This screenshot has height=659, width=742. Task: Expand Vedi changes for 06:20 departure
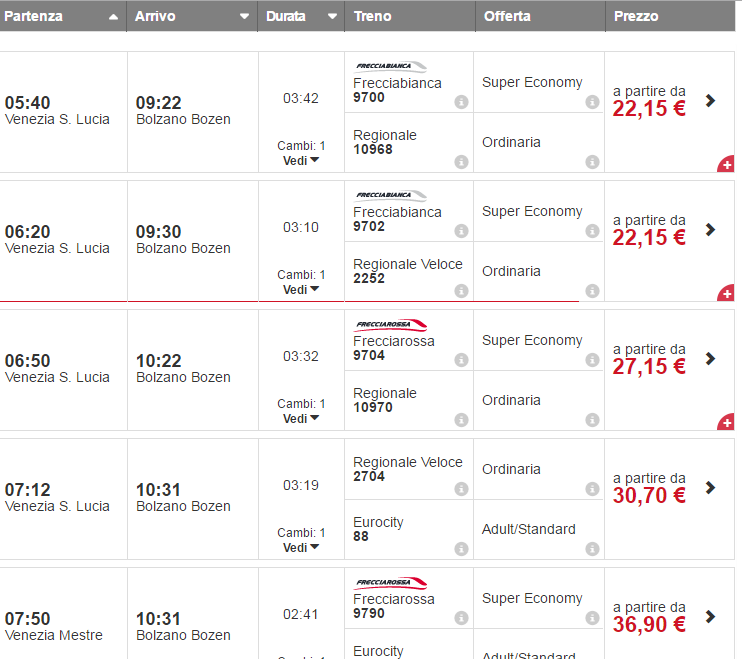pyautogui.click(x=301, y=289)
